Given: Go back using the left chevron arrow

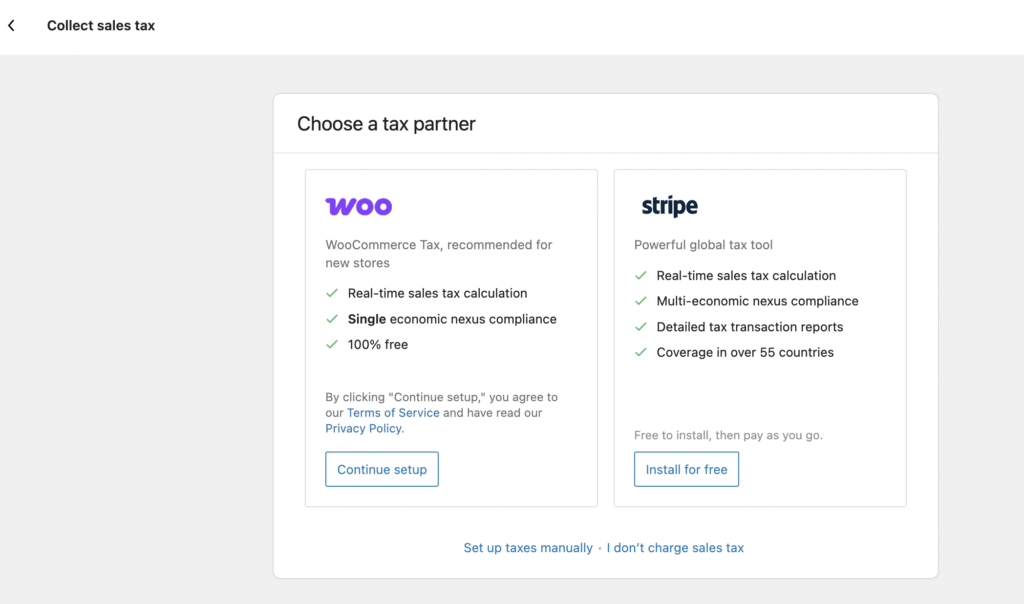Looking at the screenshot, I should (x=11, y=26).
